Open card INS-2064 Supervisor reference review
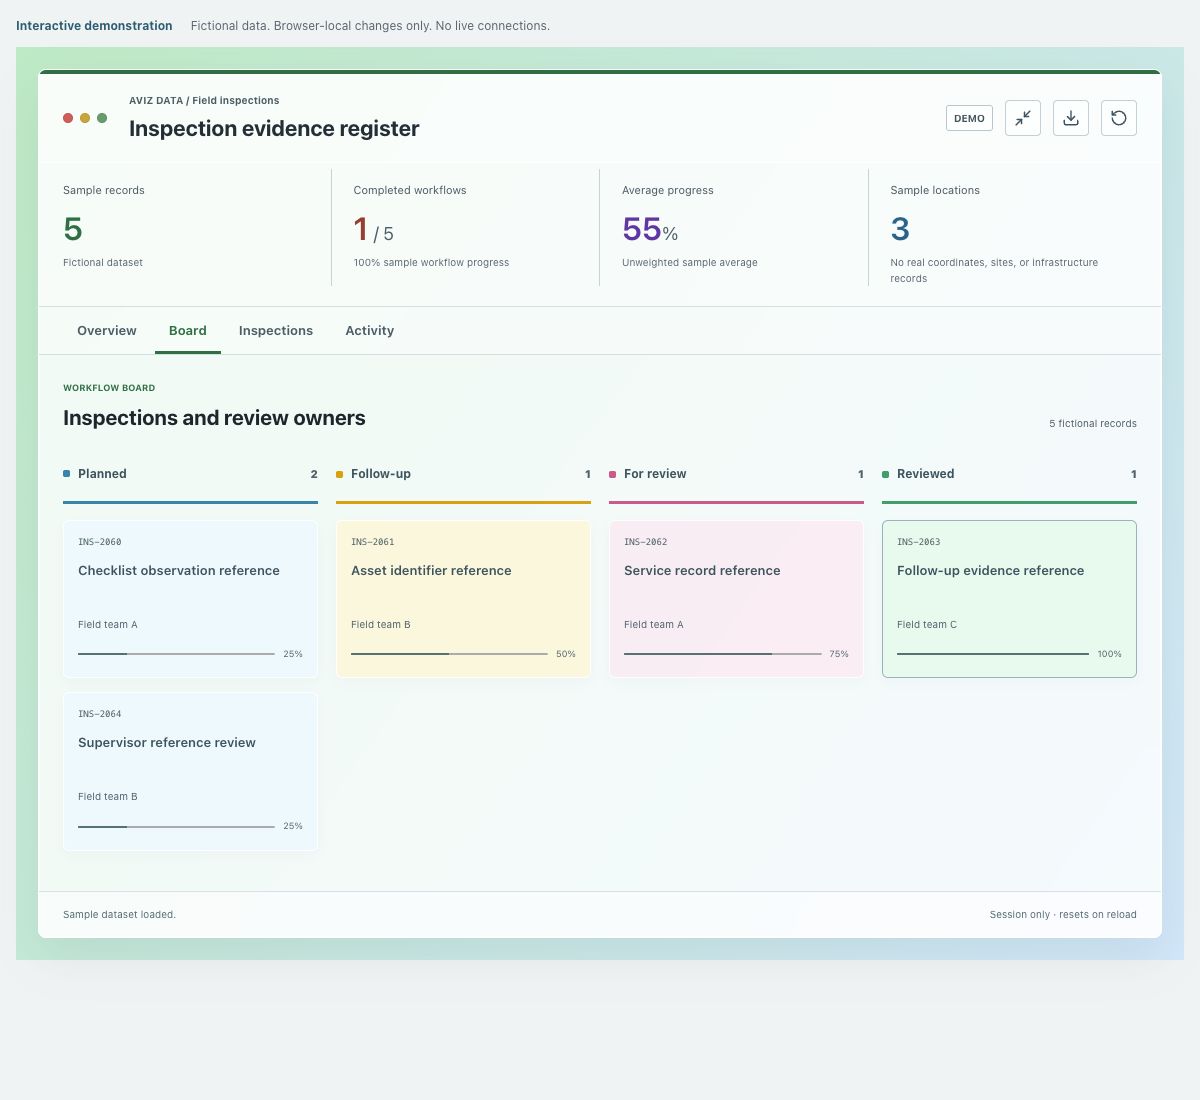Image resolution: width=1200 pixels, height=1100 pixels. (190, 771)
